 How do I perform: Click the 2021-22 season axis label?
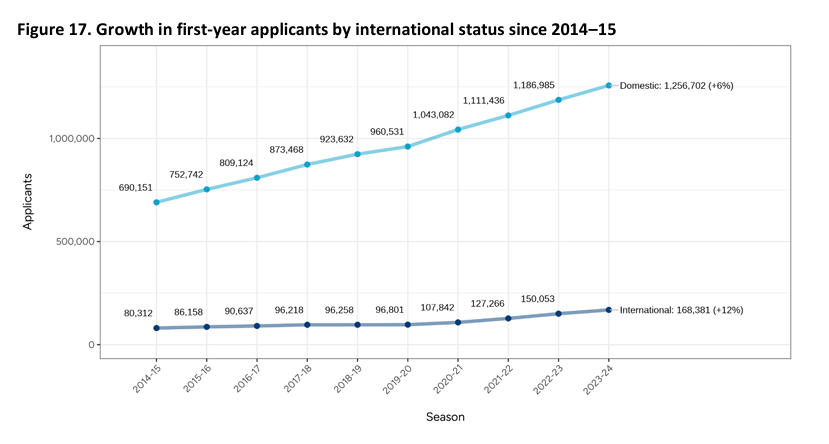click(x=498, y=378)
